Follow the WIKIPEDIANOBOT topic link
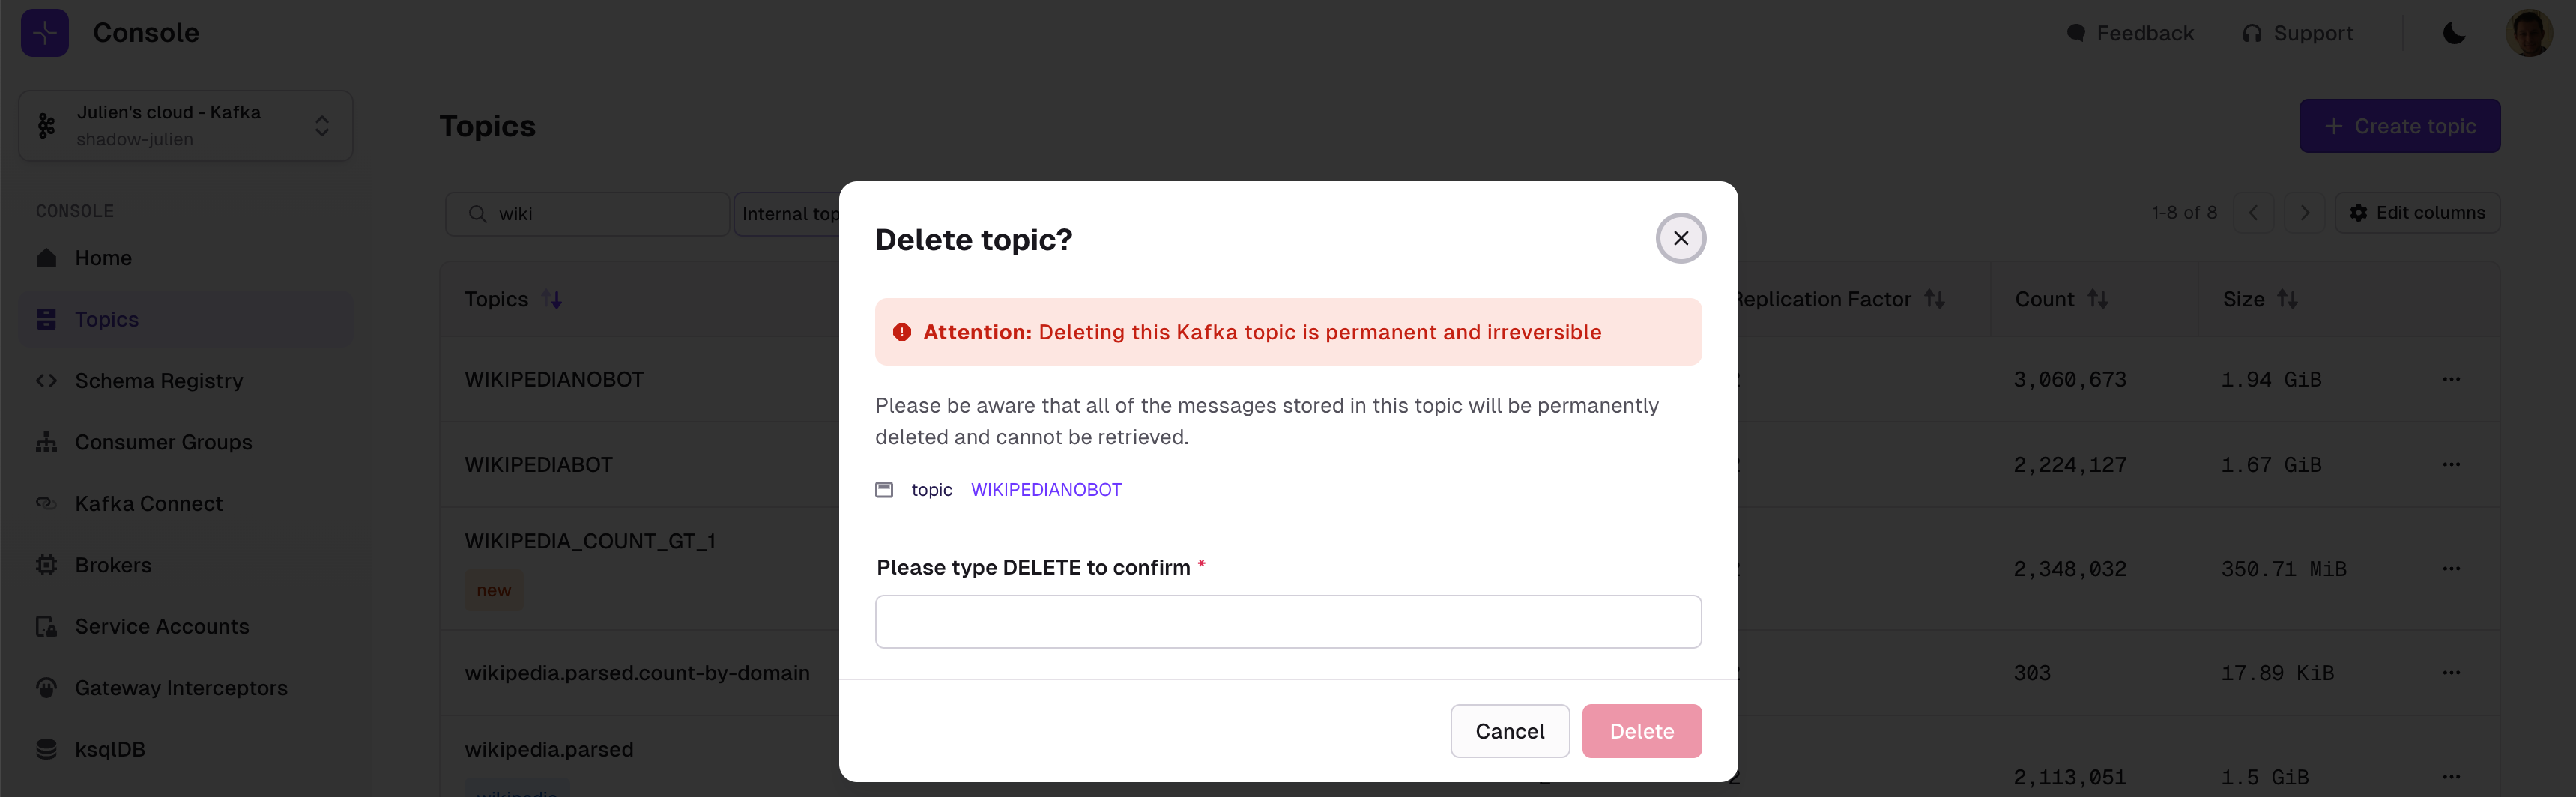The width and height of the screenshot is (2576, 797). (1046, 490)
